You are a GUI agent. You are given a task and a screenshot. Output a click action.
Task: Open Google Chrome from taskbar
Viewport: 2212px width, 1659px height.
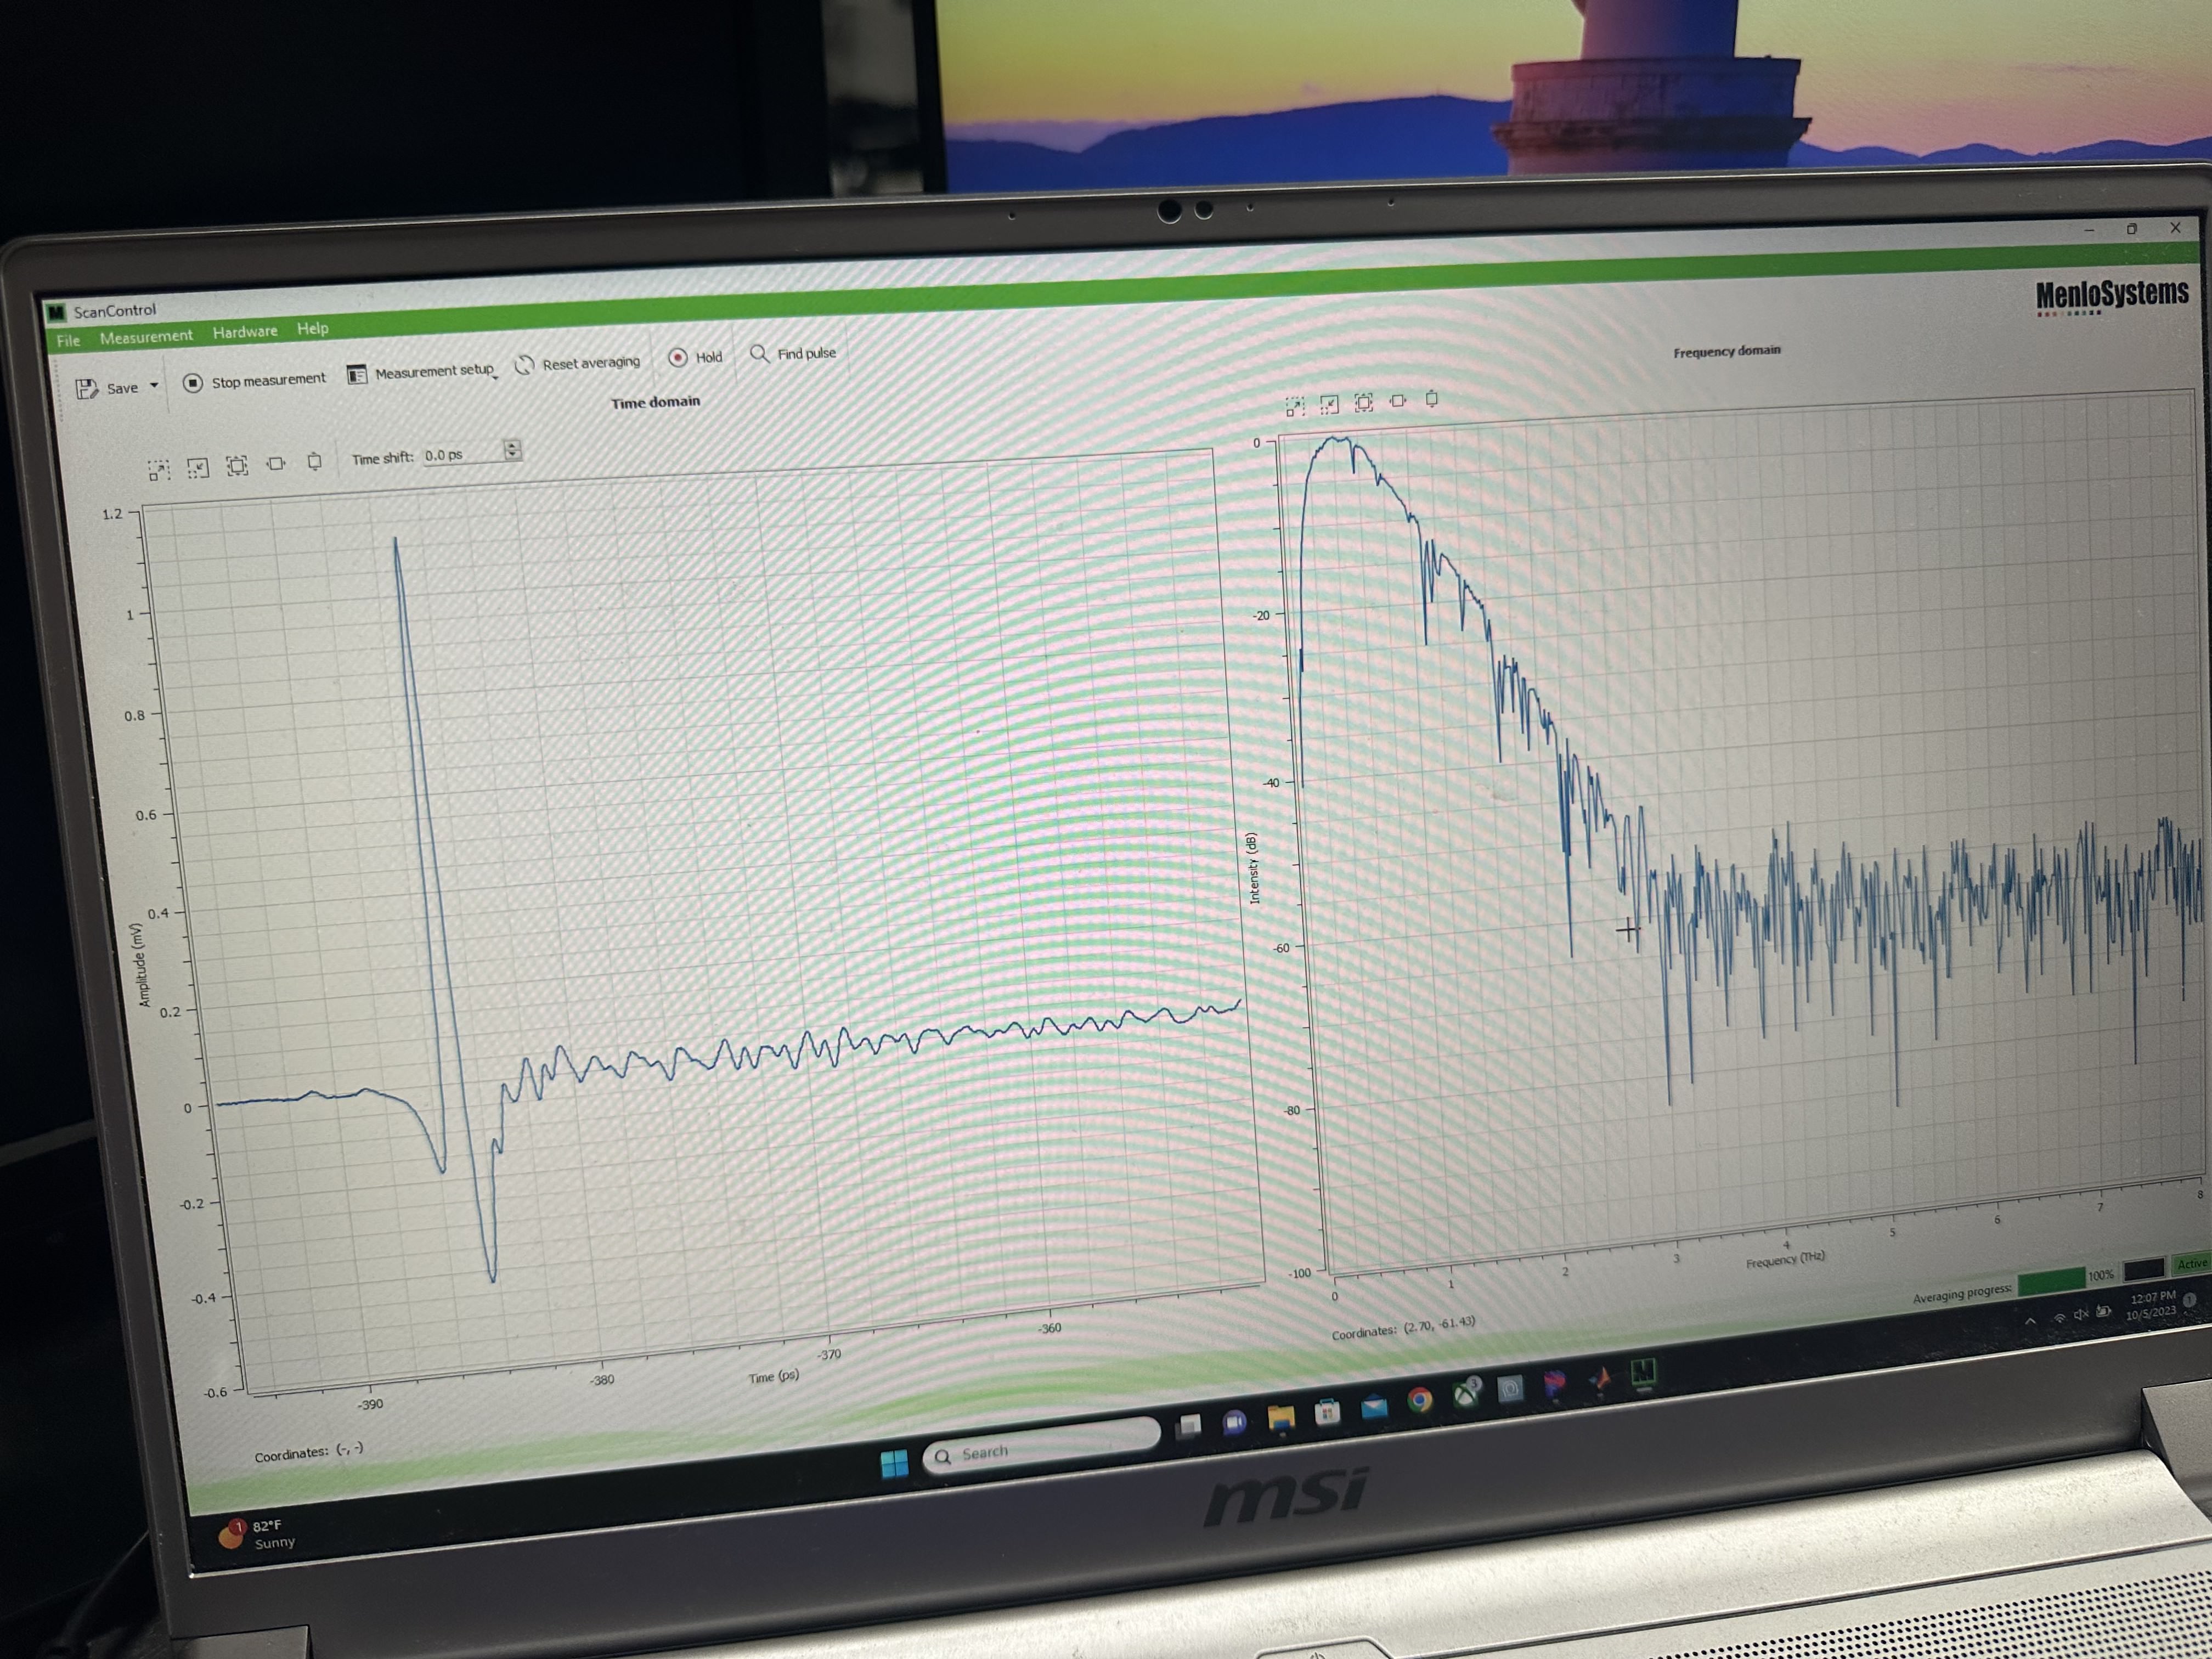tap(1419, 1400)
